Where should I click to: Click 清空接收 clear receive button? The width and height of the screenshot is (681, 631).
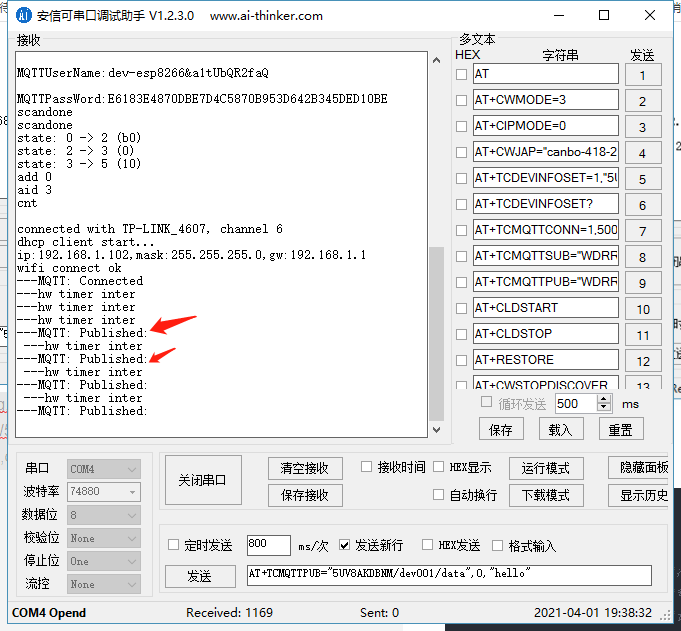point(305,468)
